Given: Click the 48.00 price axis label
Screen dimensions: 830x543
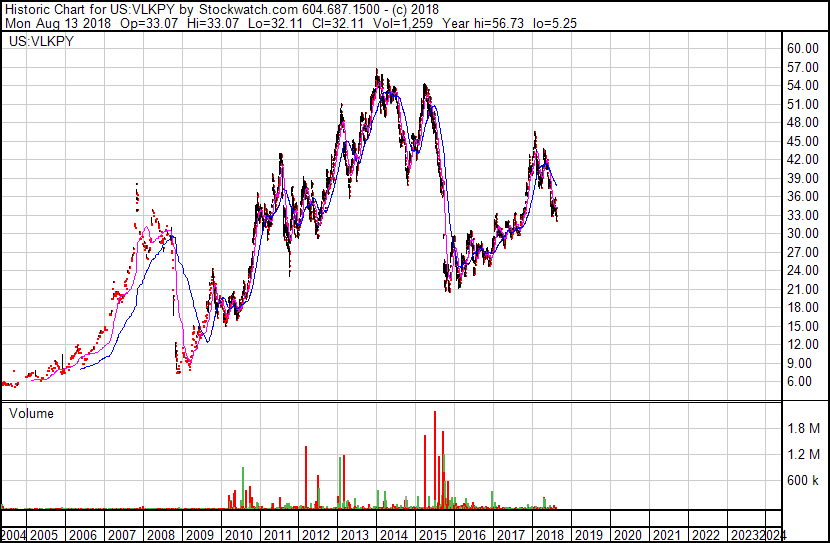Looking at the screenshot, I should [x=803, y=122].
